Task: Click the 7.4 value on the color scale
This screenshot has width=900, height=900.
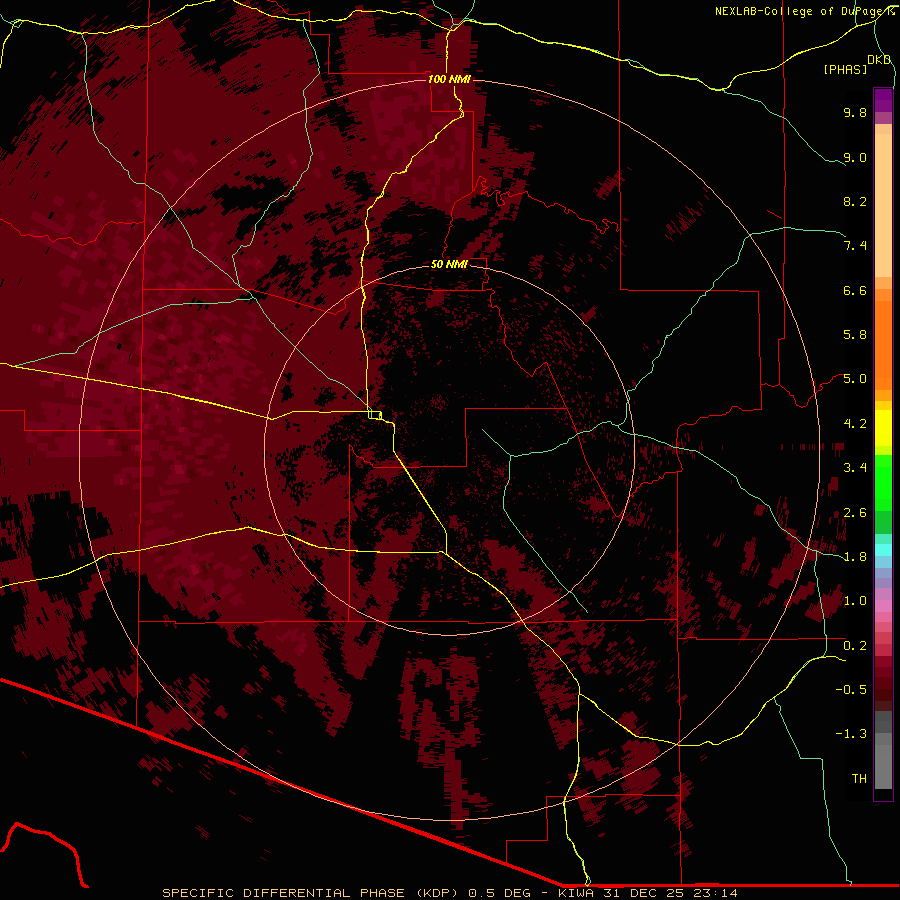Action: (x=855, y=246)
